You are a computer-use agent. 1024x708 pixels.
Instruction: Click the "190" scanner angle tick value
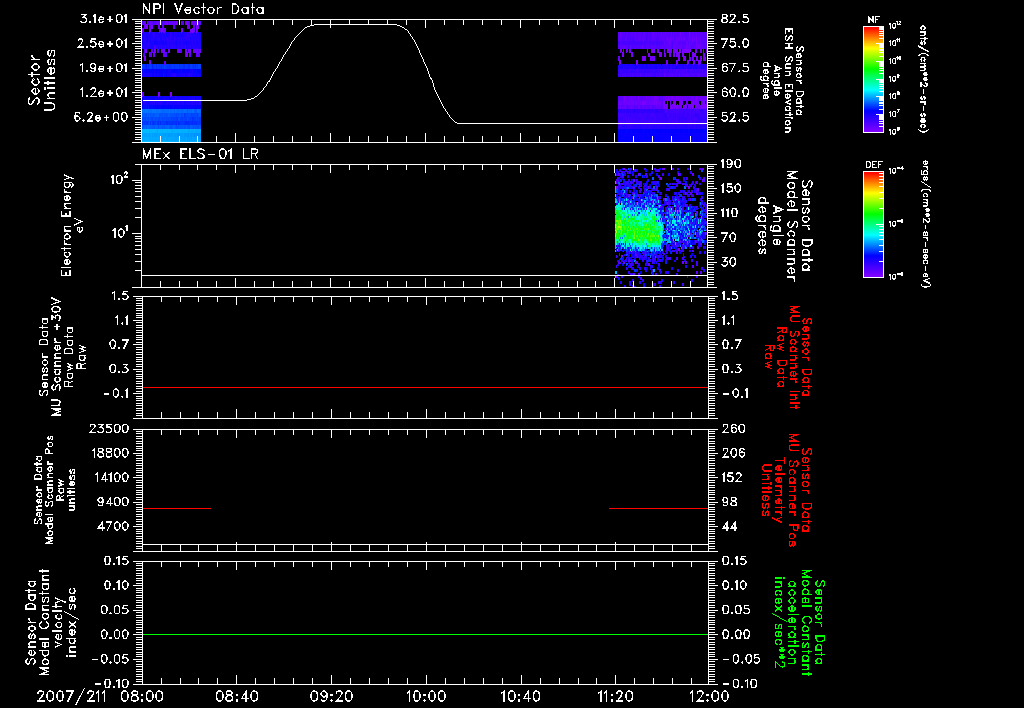731,164
